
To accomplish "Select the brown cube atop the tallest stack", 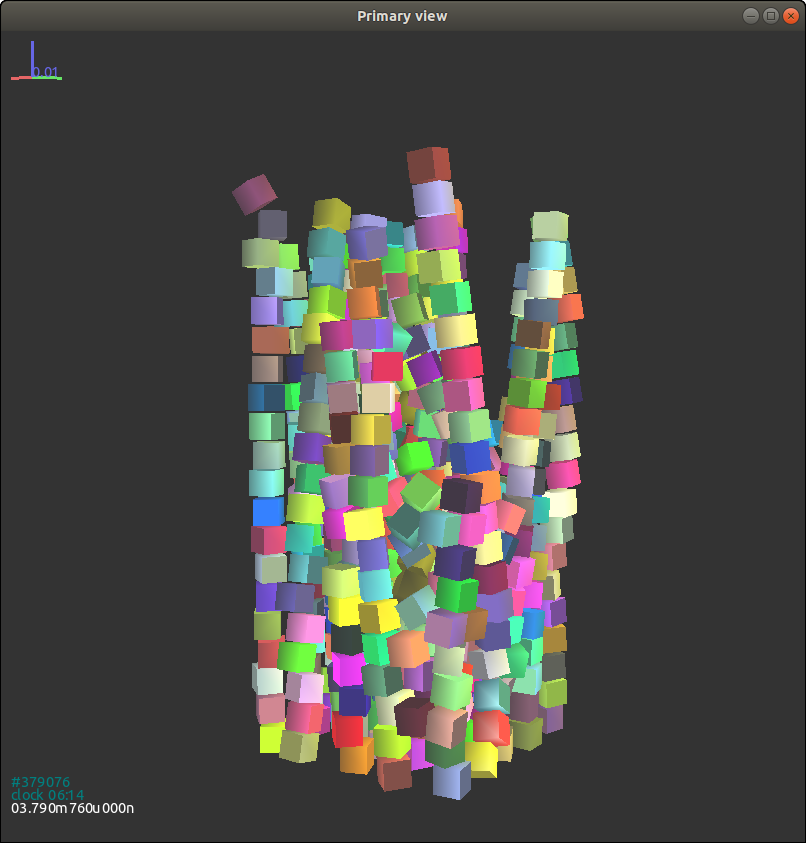I will (x=428, y=164).
